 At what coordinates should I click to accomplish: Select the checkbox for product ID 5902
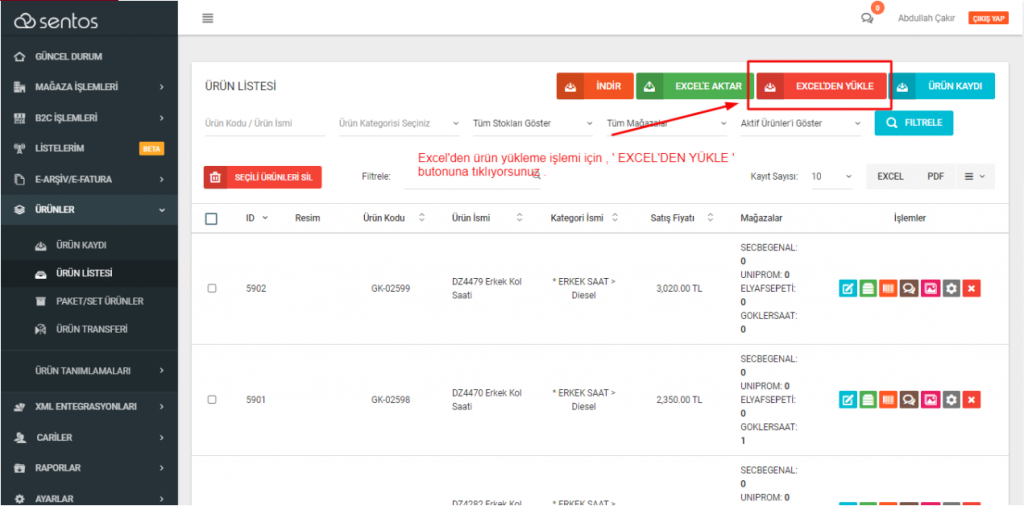(x=211, y=288)
